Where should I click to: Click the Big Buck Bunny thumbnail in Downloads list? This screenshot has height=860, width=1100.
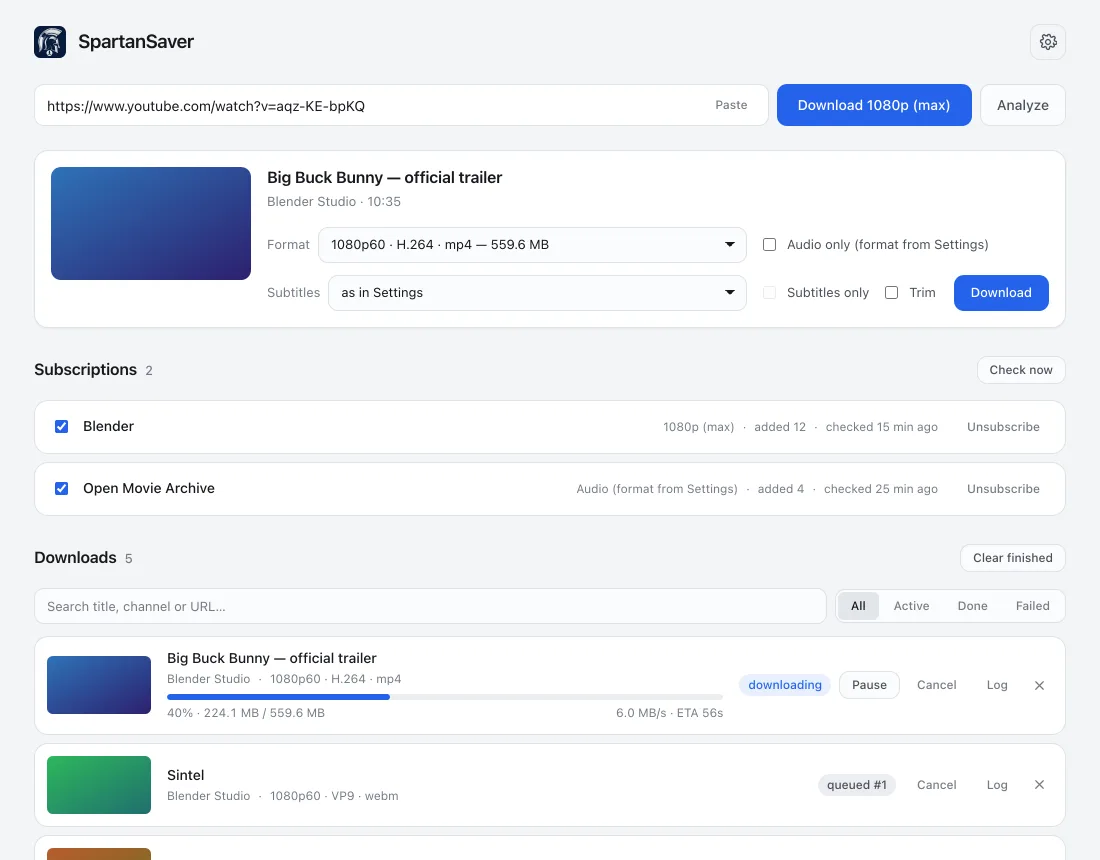(x=99, y=685)
